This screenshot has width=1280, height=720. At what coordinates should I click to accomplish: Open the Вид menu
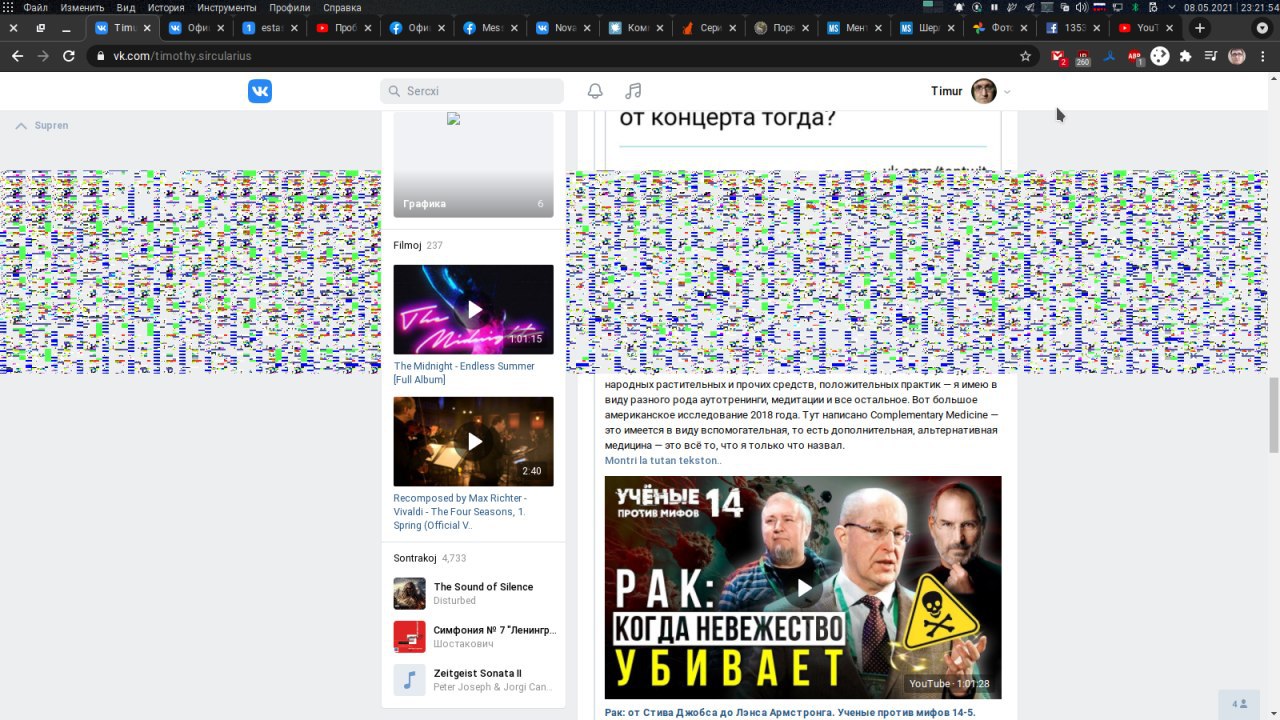(125, 7)
